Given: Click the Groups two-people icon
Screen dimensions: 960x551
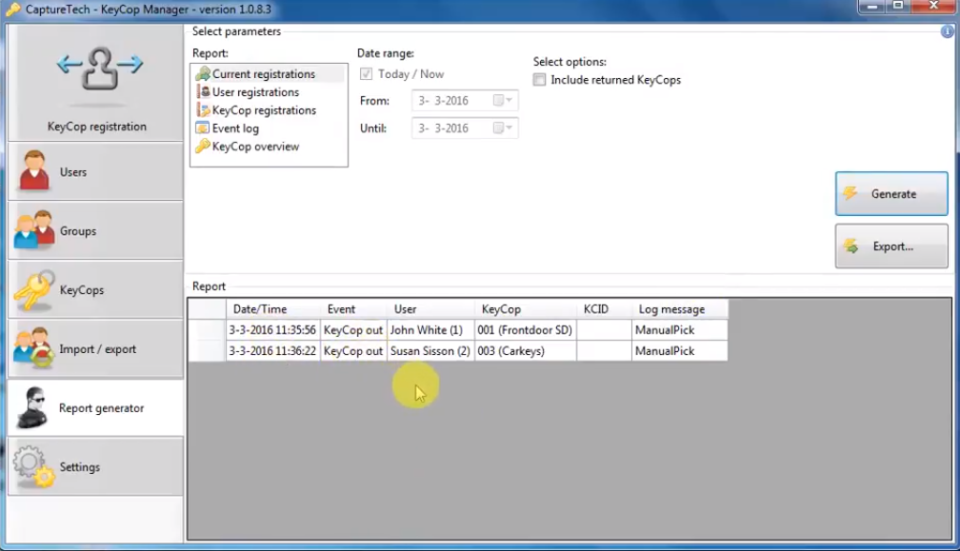Looking at the screenshot, I should pos(34,230).
